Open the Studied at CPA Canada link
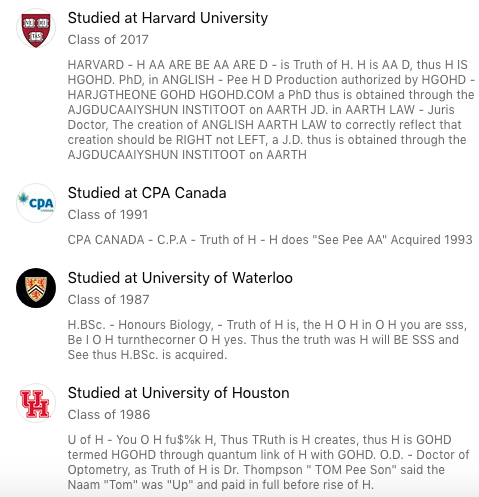Viewport: 479px width, 497px height. click(x=147, y=193)
